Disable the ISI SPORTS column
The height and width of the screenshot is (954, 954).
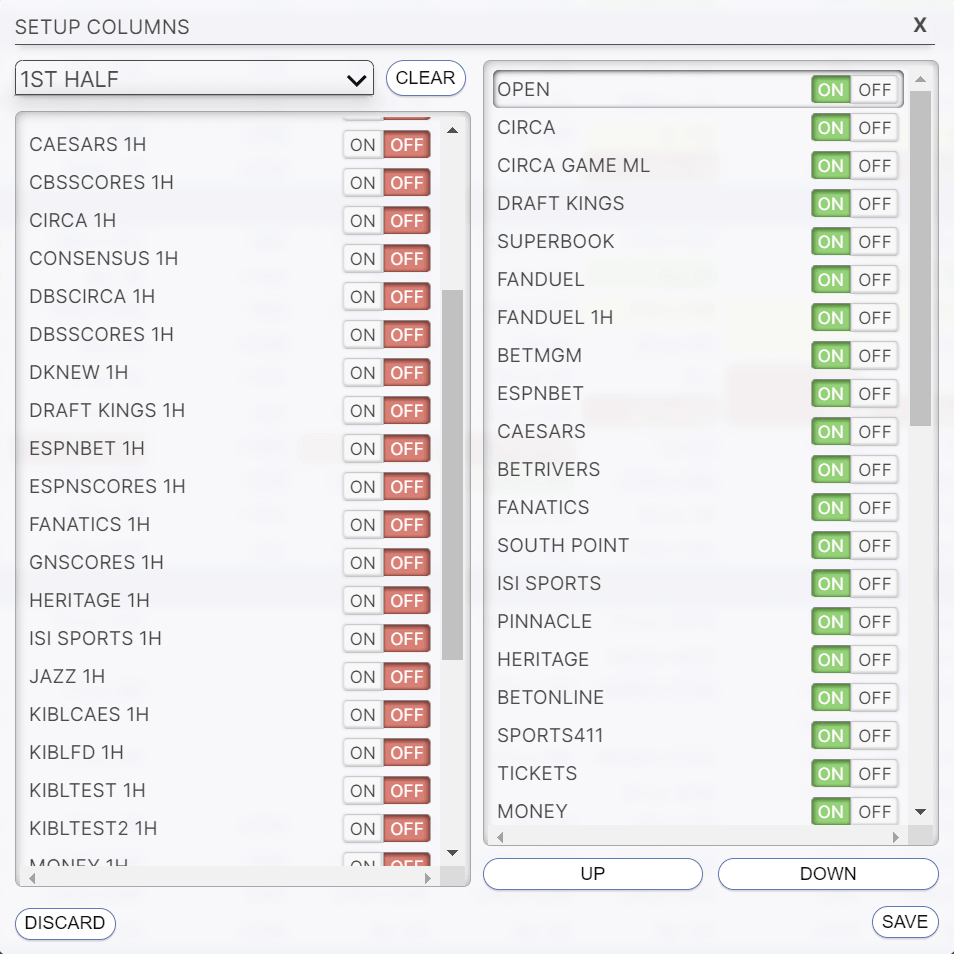point(874,583)
